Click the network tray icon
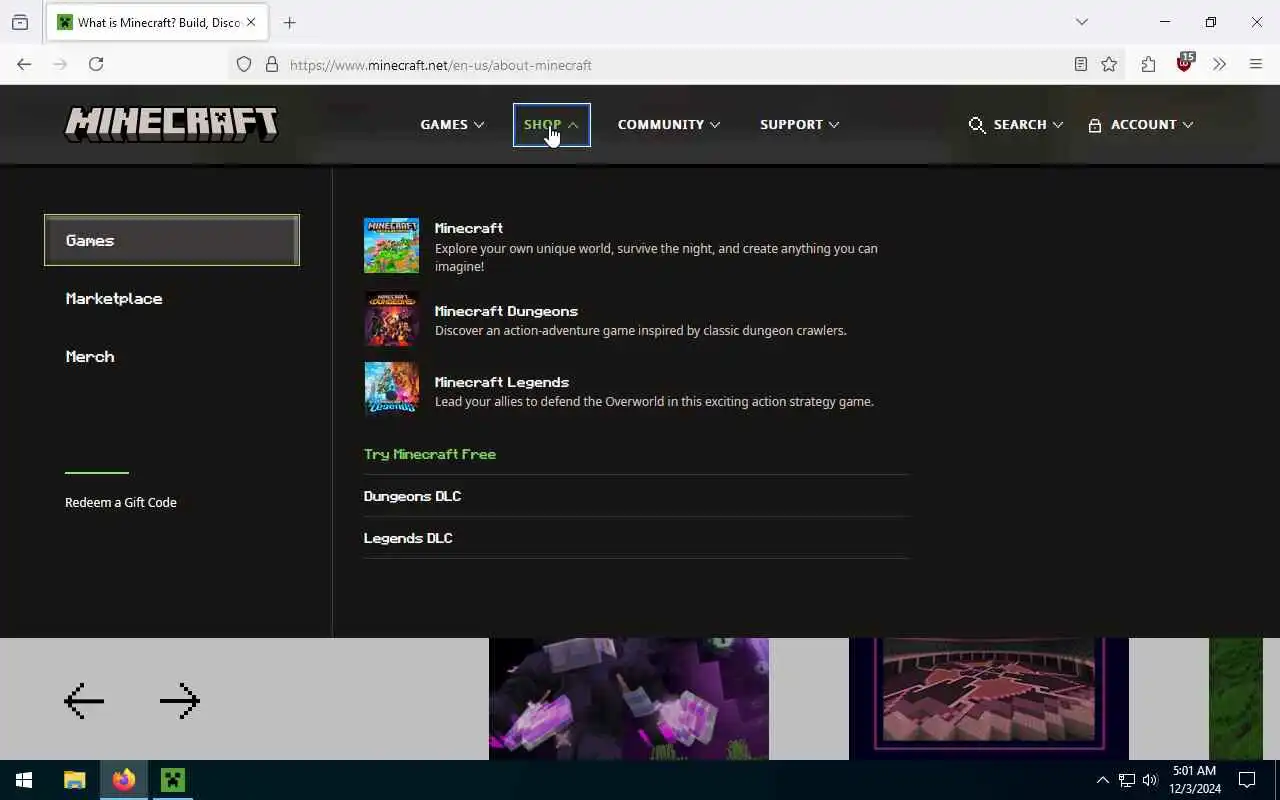This screenshot has height=800, width=1280. click(x=1127, y=780)
